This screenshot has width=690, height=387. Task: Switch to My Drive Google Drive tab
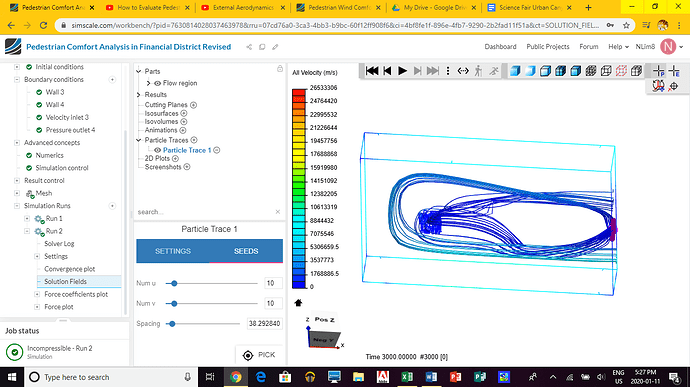pos(435,7)
